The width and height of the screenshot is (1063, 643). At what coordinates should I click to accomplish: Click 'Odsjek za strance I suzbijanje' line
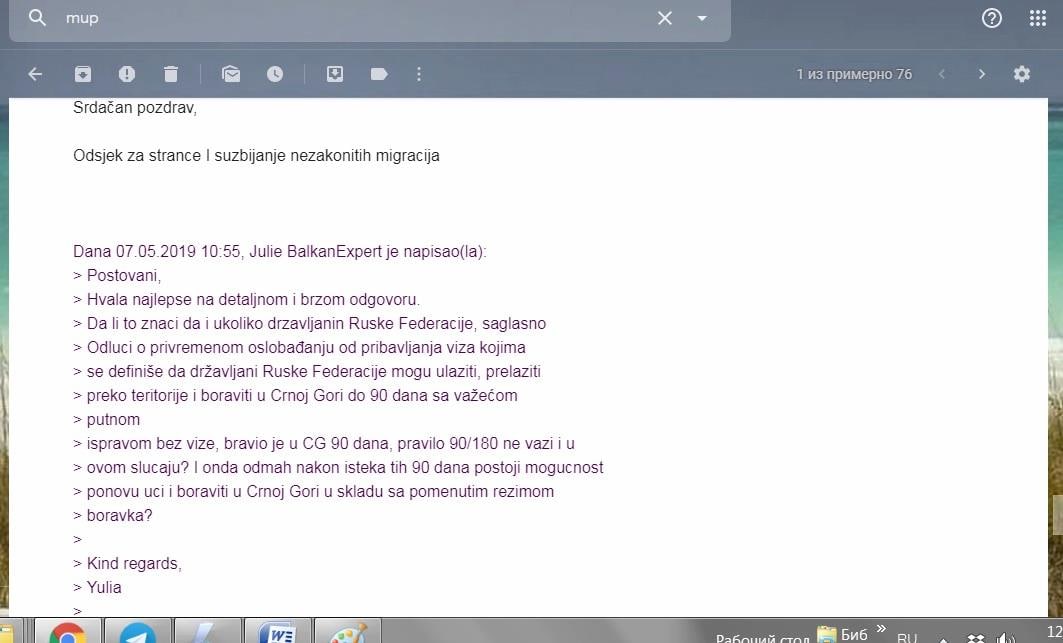256,155
